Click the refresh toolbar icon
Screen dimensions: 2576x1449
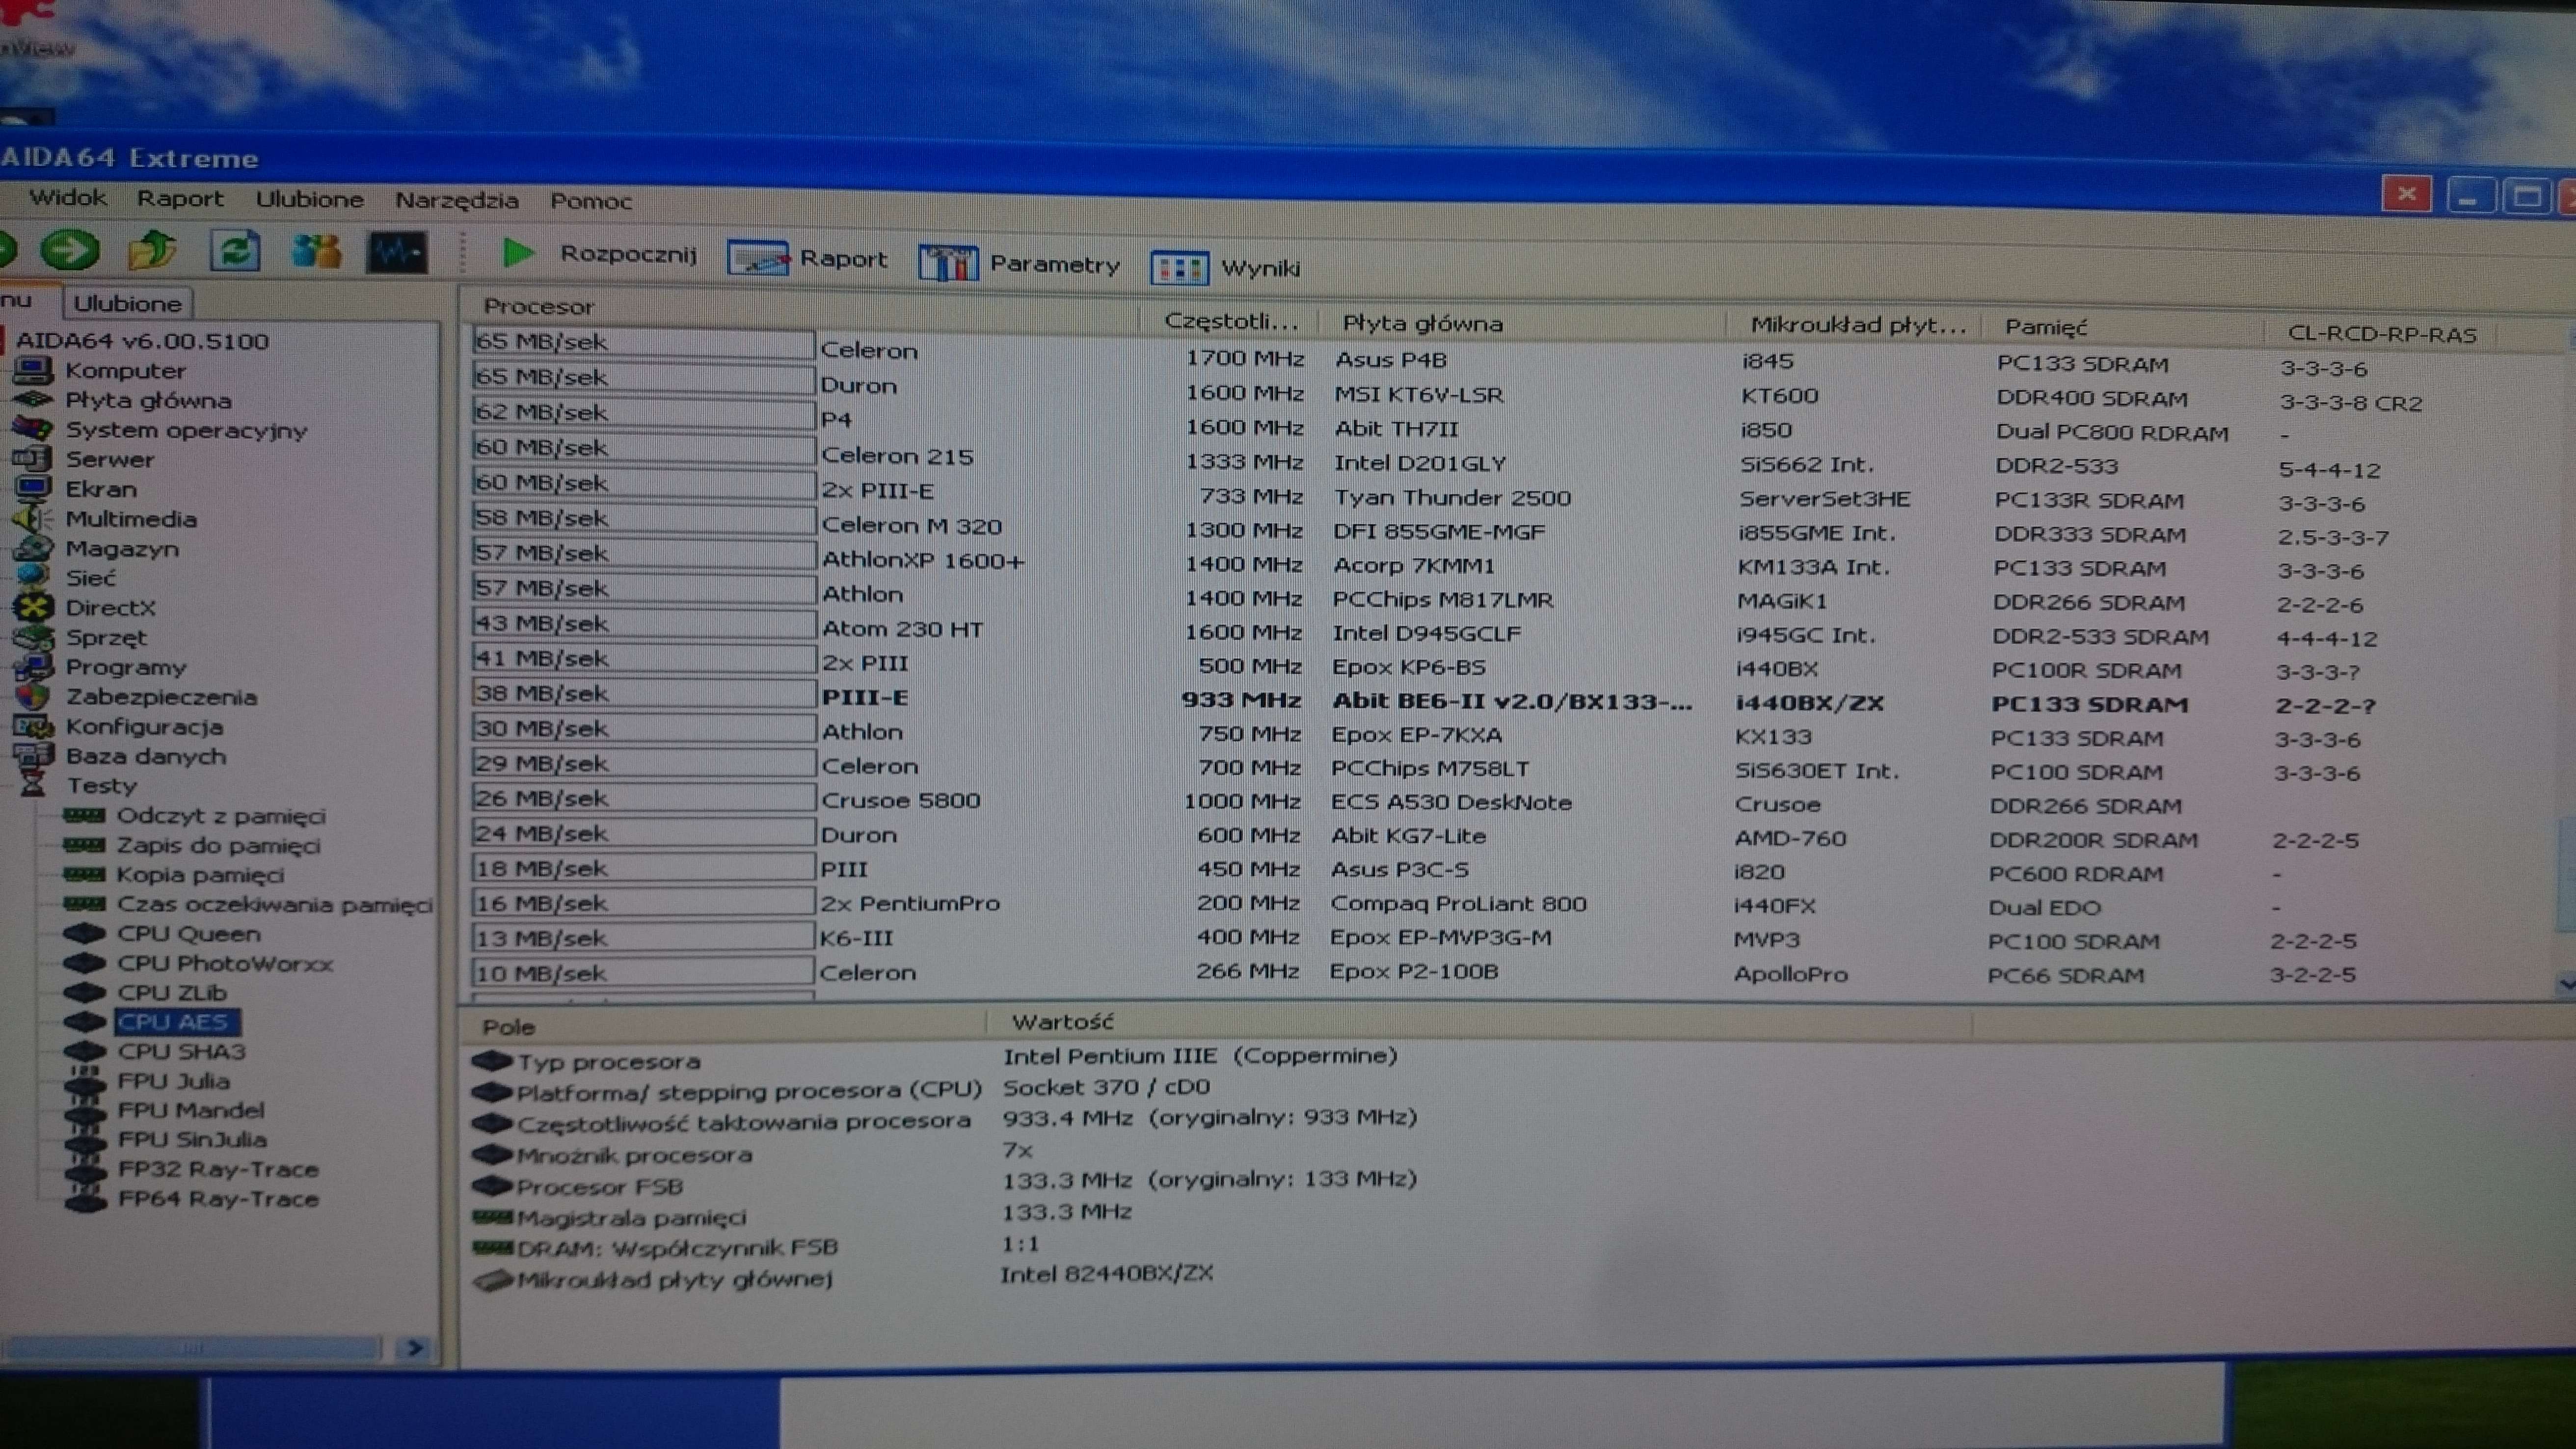pyautogui.click(x=235, y=251)
